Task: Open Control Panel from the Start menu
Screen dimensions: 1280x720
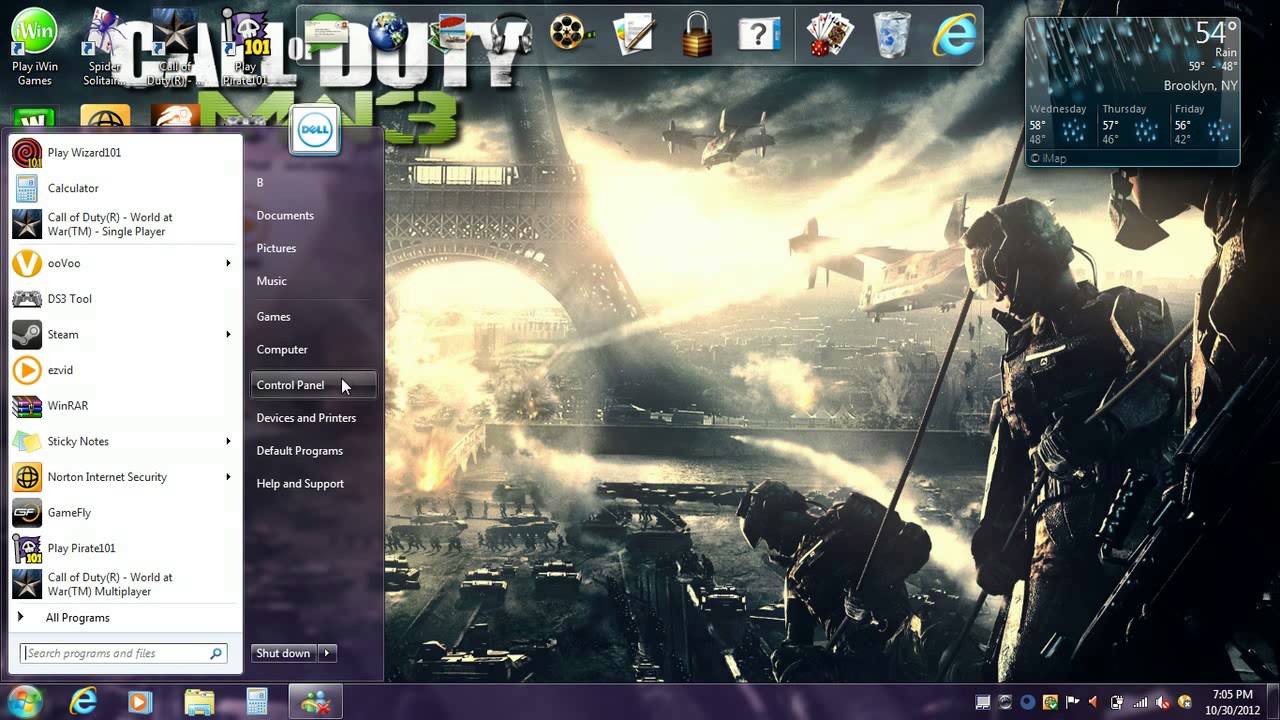Action: 313,385
